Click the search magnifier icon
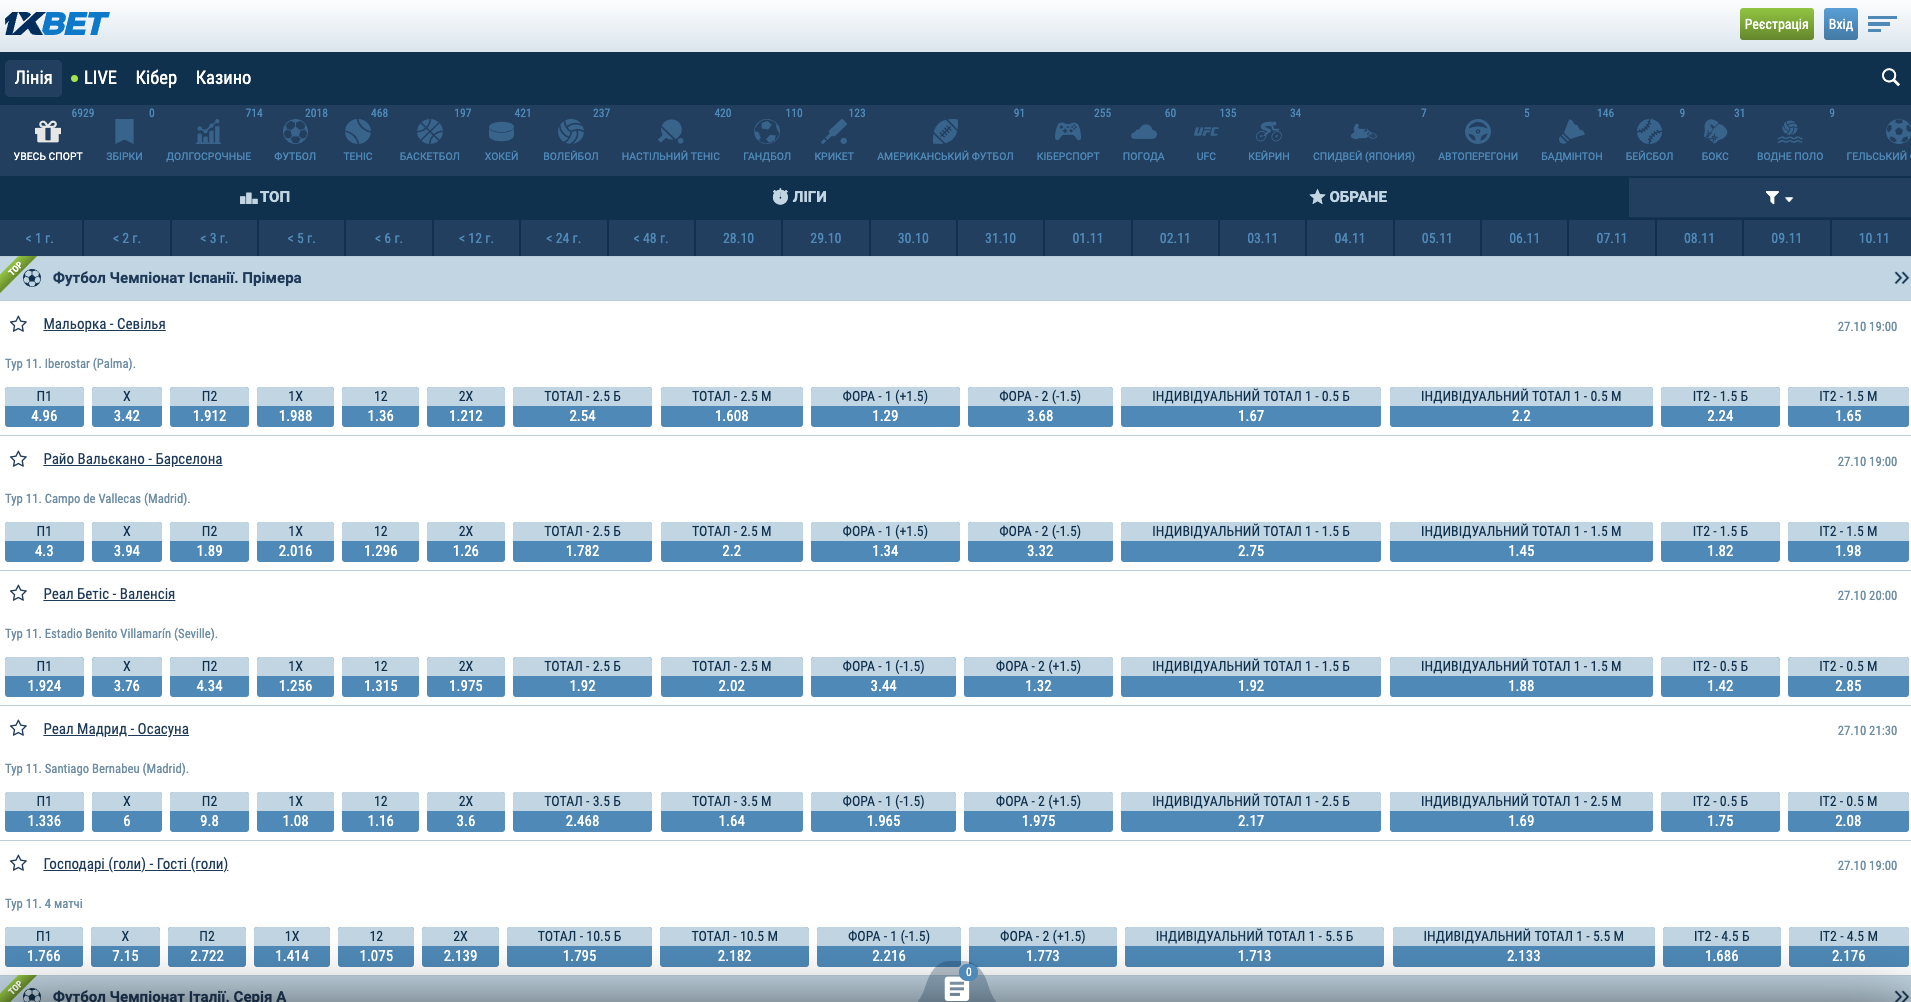The image size is (1911, 1002). 1889,78
